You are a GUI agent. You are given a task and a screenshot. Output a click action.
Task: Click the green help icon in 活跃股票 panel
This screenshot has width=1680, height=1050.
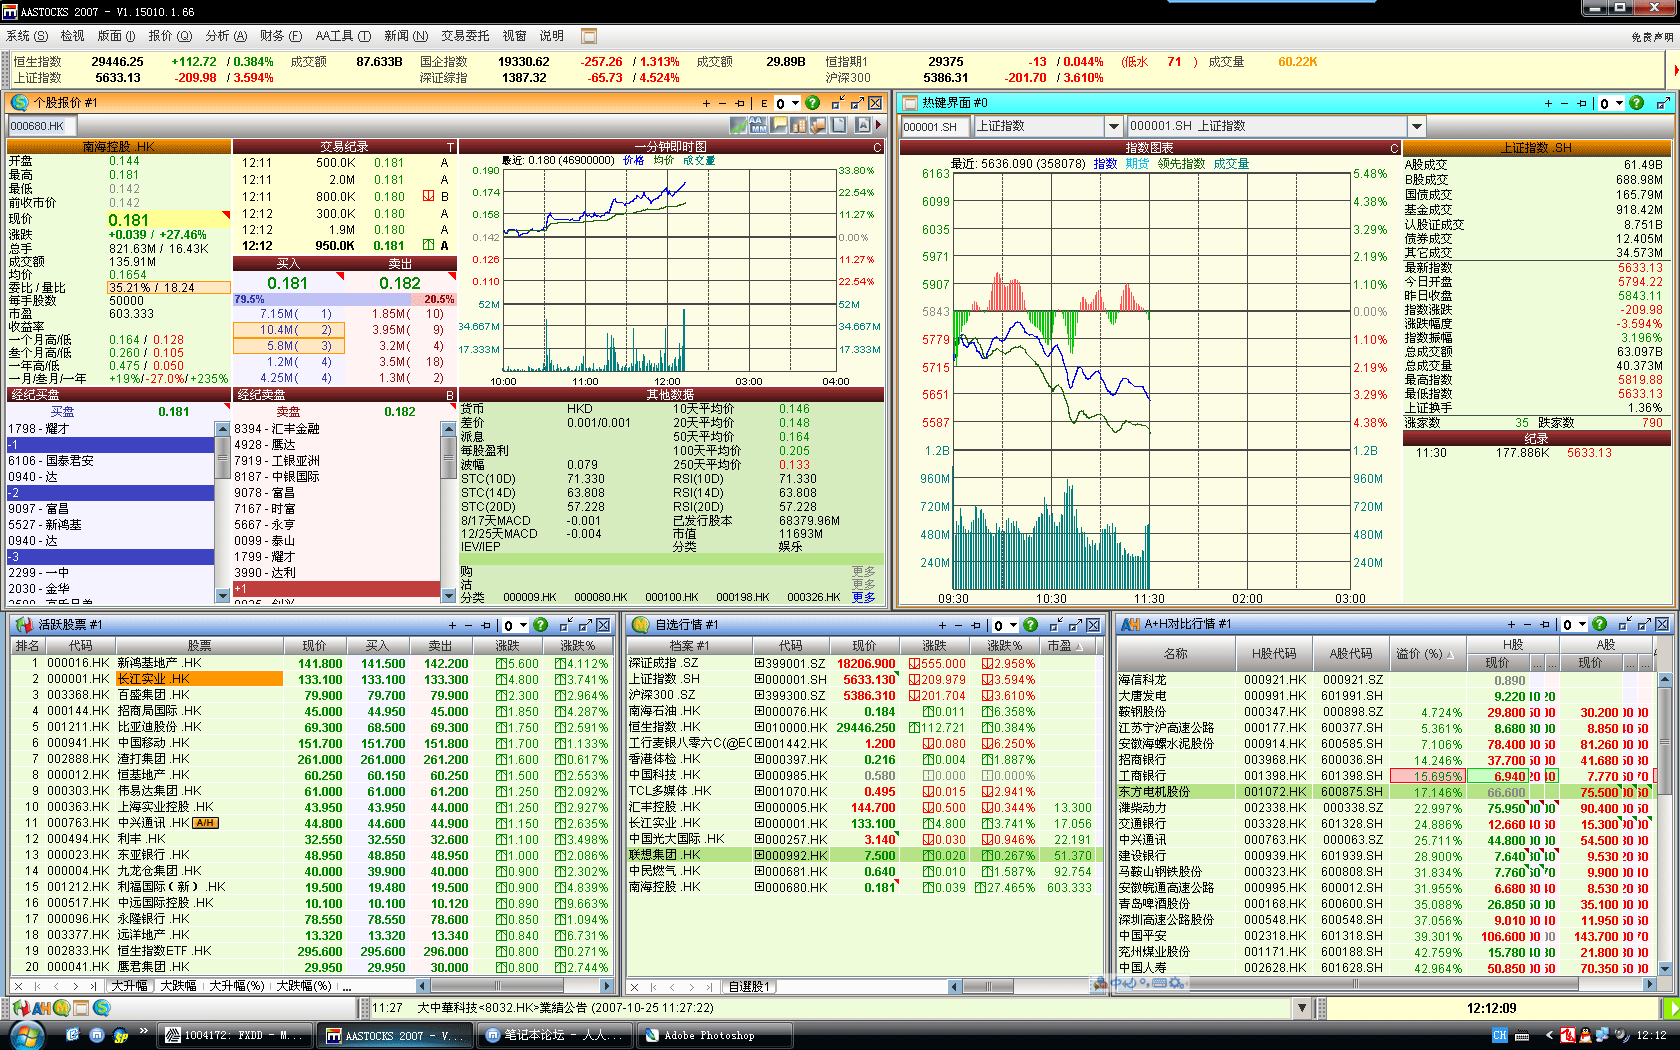pyautogui.click(x=541, y=625)
